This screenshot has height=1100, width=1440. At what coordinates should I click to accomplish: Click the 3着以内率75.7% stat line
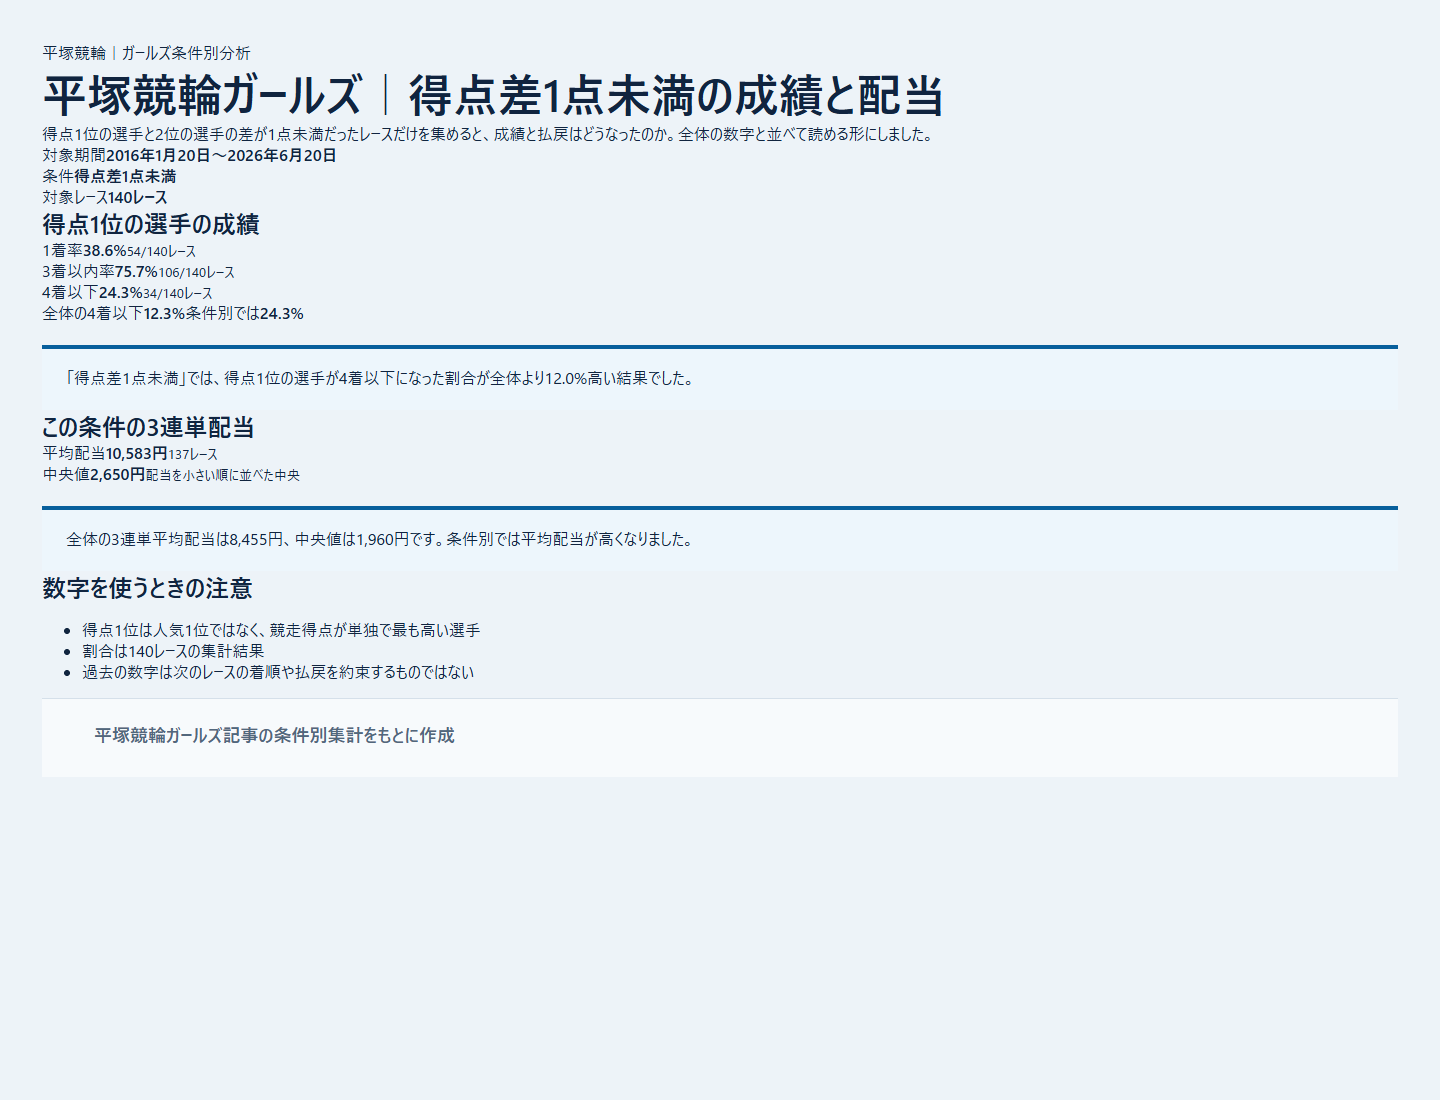click(x=139, y=272)
